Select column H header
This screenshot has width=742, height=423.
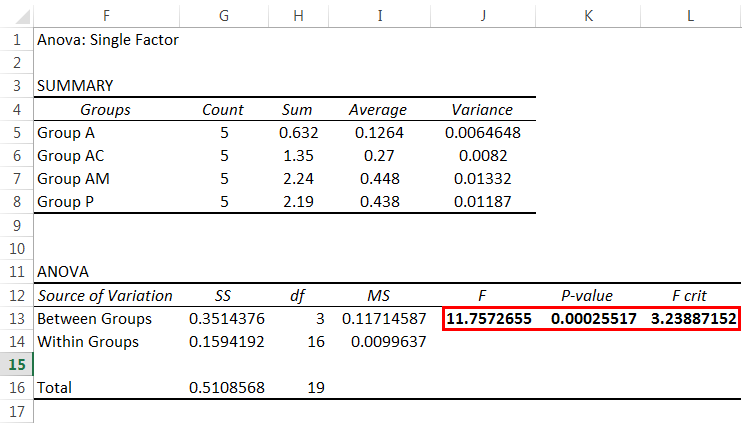tap(298, 16)
